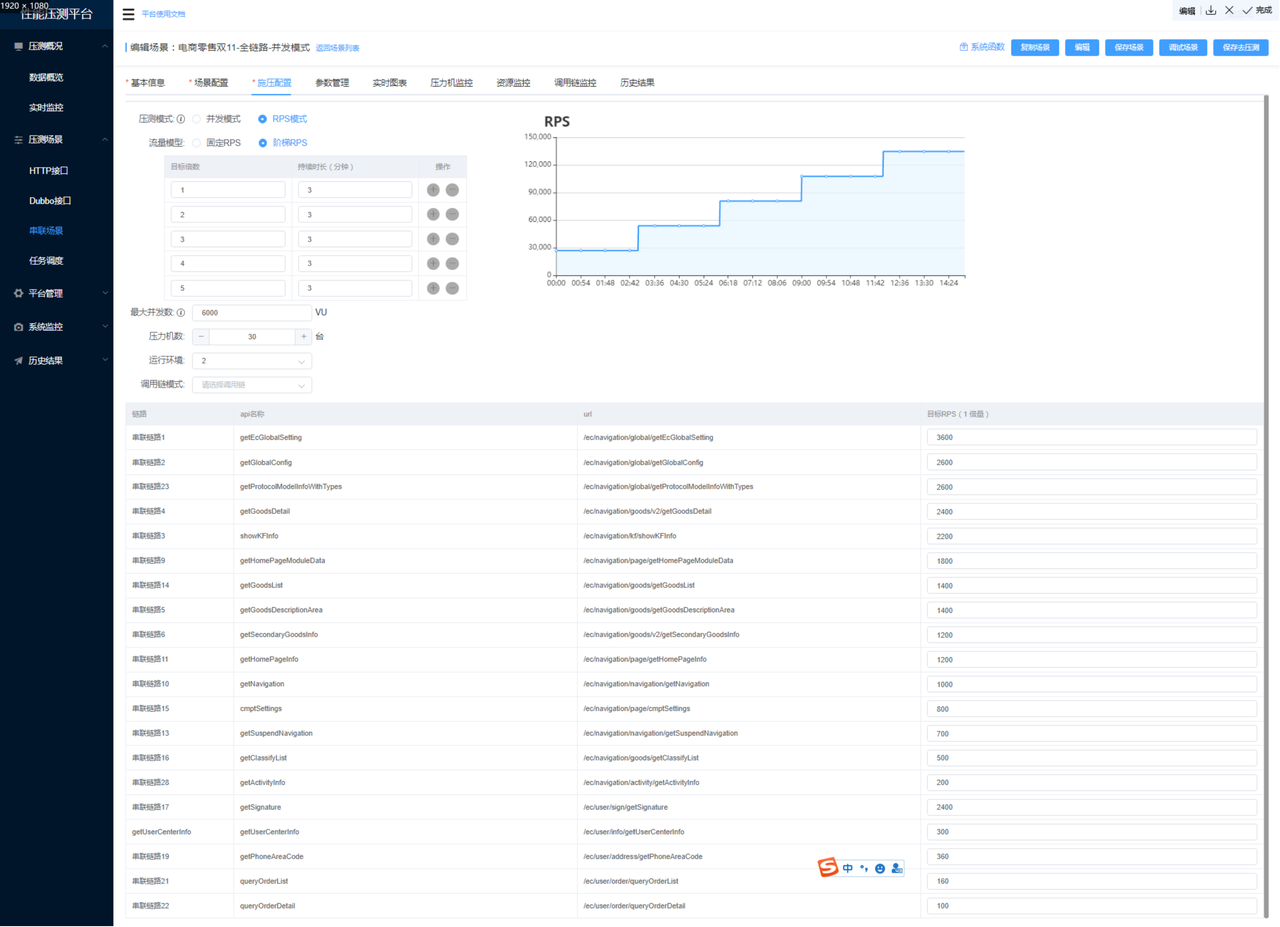Open Dubbo接口 in the sidebar
Image resolution: width=1280 pixels, height=927 pixels.
point(50,201)
